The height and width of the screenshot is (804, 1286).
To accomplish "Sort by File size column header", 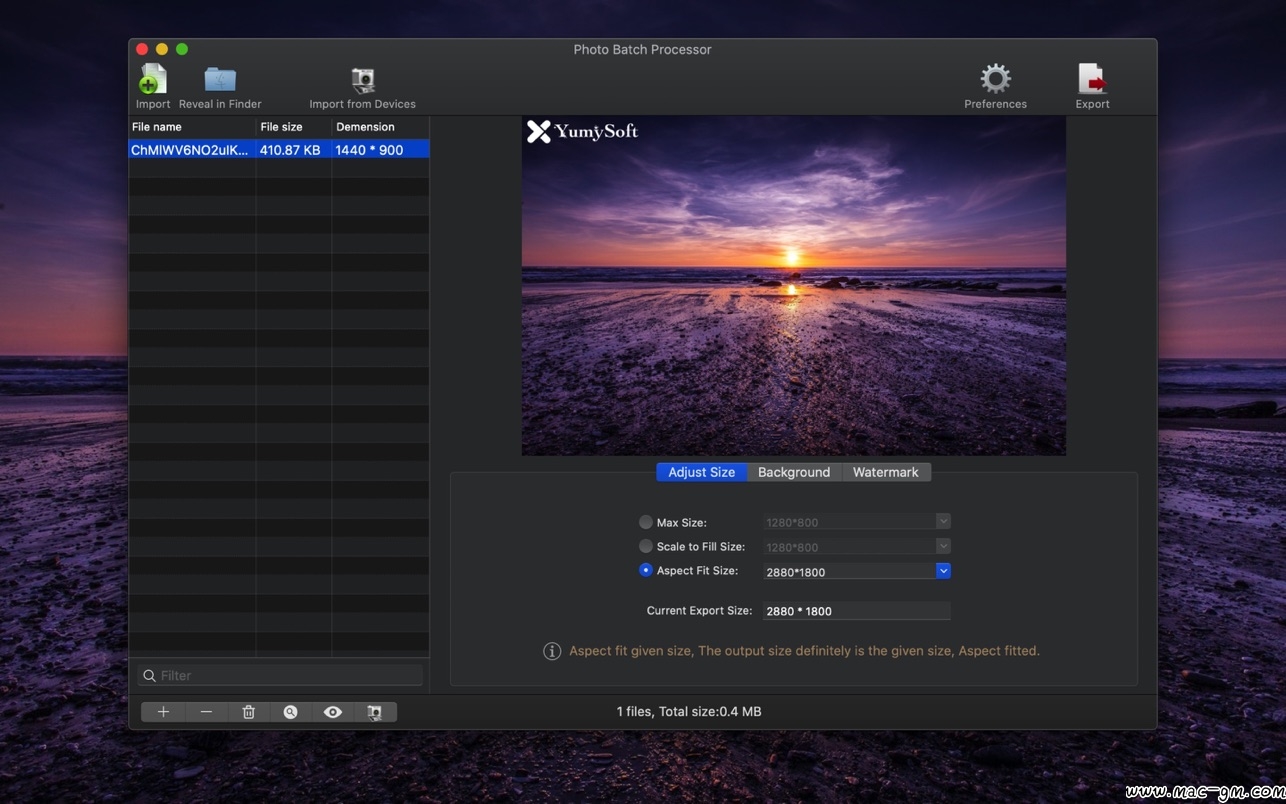I will pos(293,127).
